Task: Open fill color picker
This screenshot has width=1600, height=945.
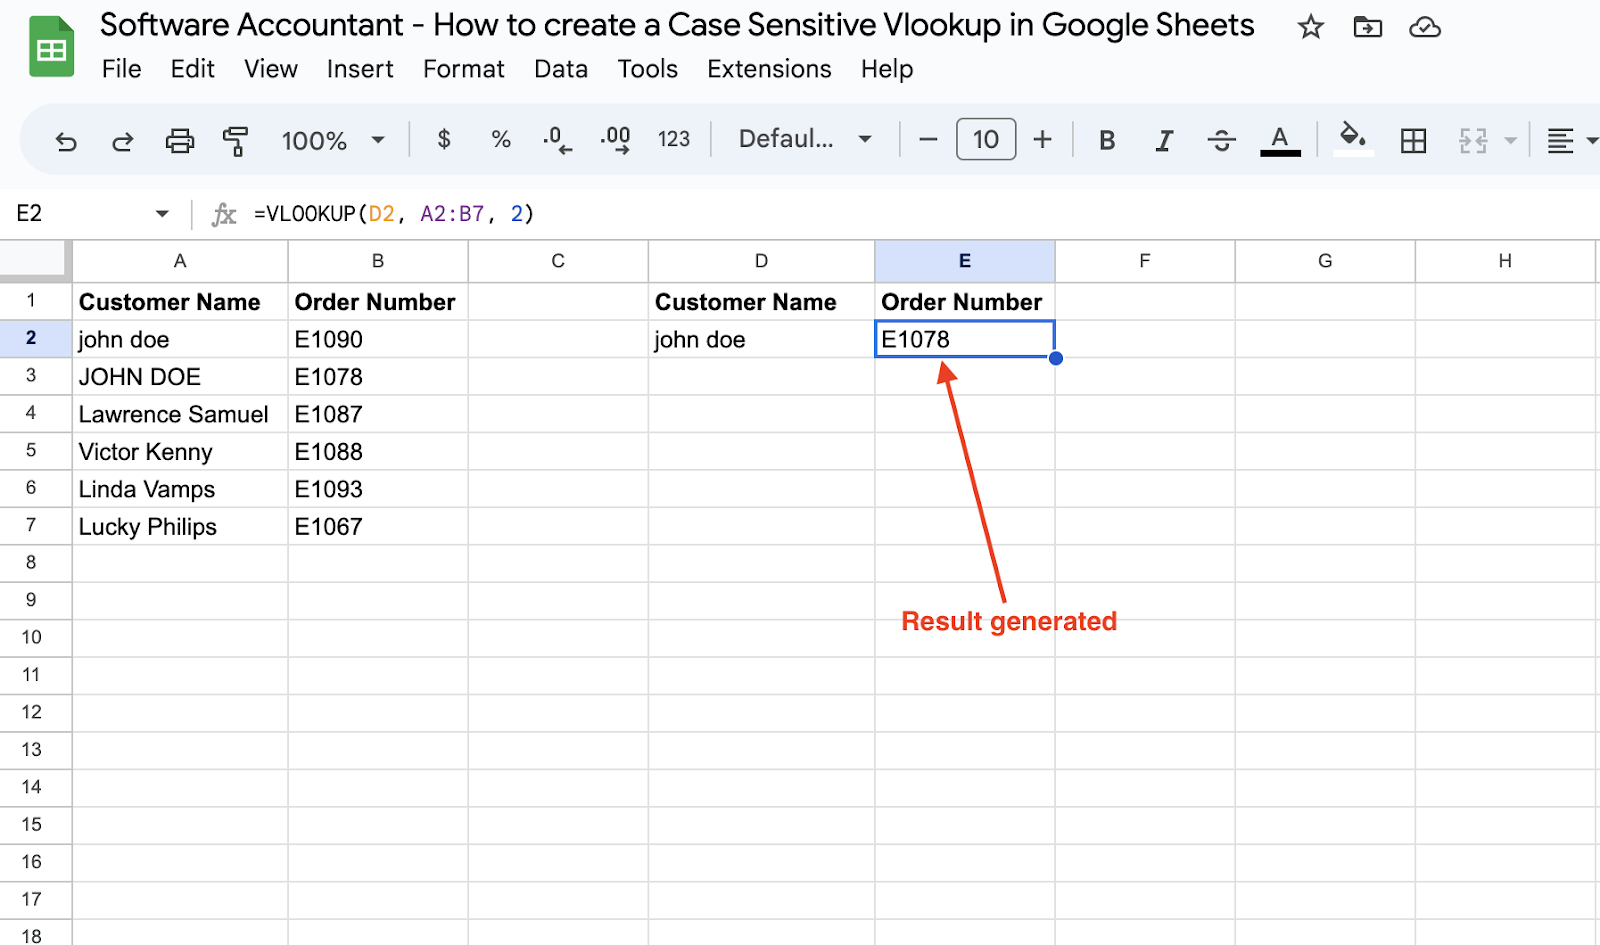Action: point(1353,138)
